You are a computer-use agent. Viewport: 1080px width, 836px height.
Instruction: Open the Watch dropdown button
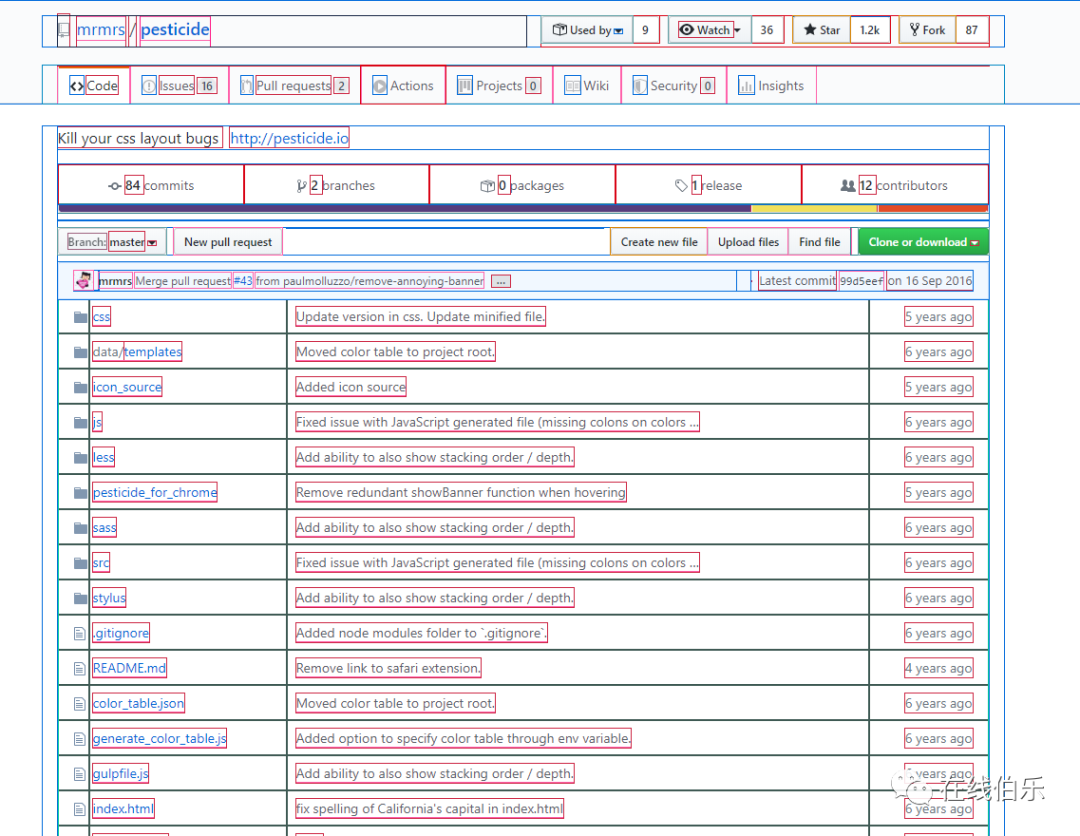[x=709, y=30]
